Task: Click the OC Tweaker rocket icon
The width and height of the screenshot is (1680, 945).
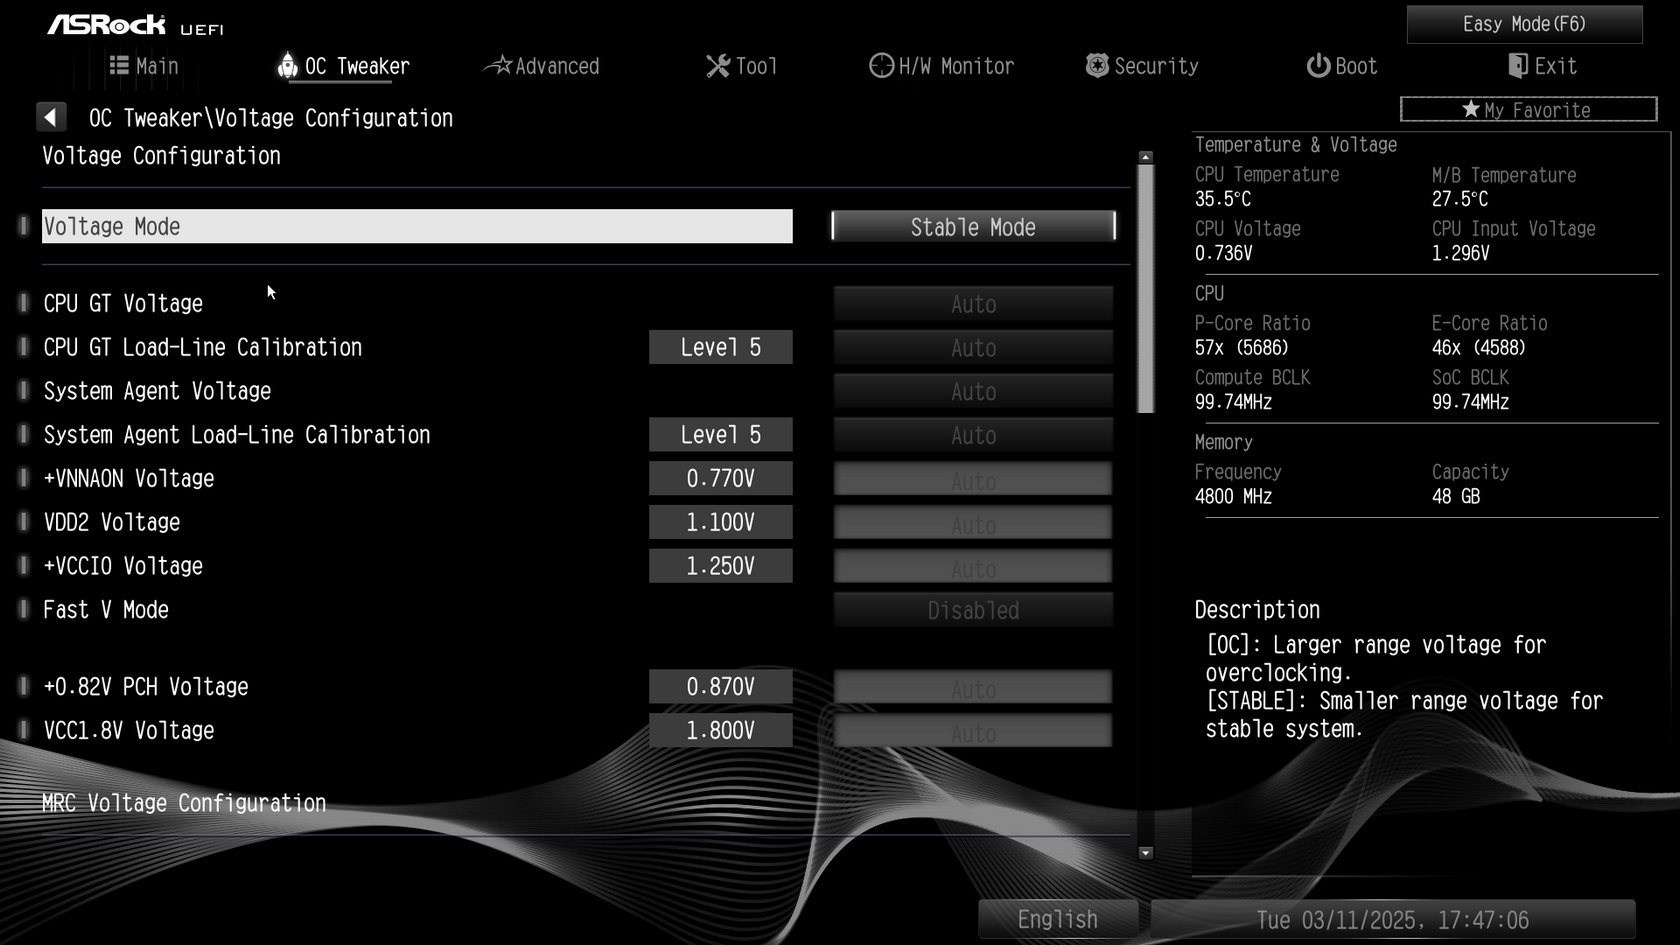Action: tap(288, 65)
